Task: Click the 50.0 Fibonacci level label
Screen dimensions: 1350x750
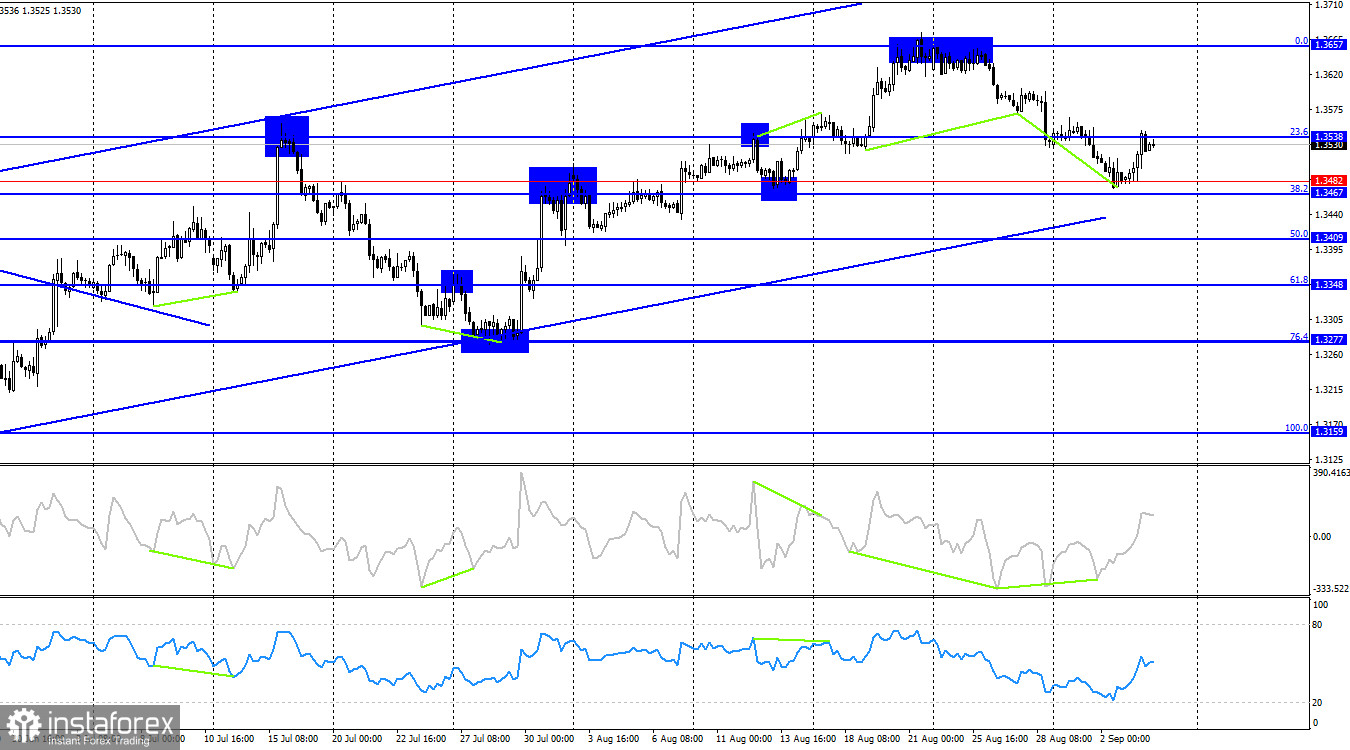Action: point(1298,233)
